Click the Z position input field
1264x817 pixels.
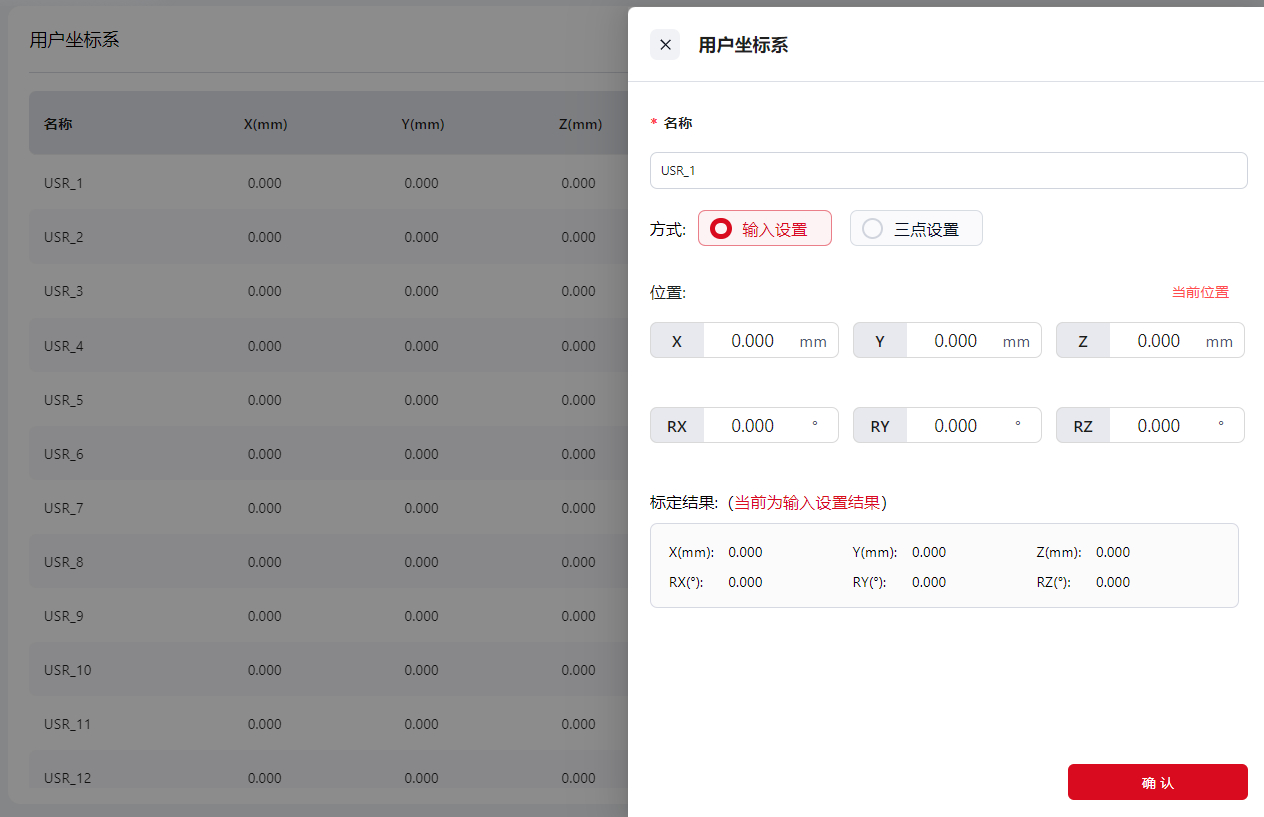(x=1158, y=341)
